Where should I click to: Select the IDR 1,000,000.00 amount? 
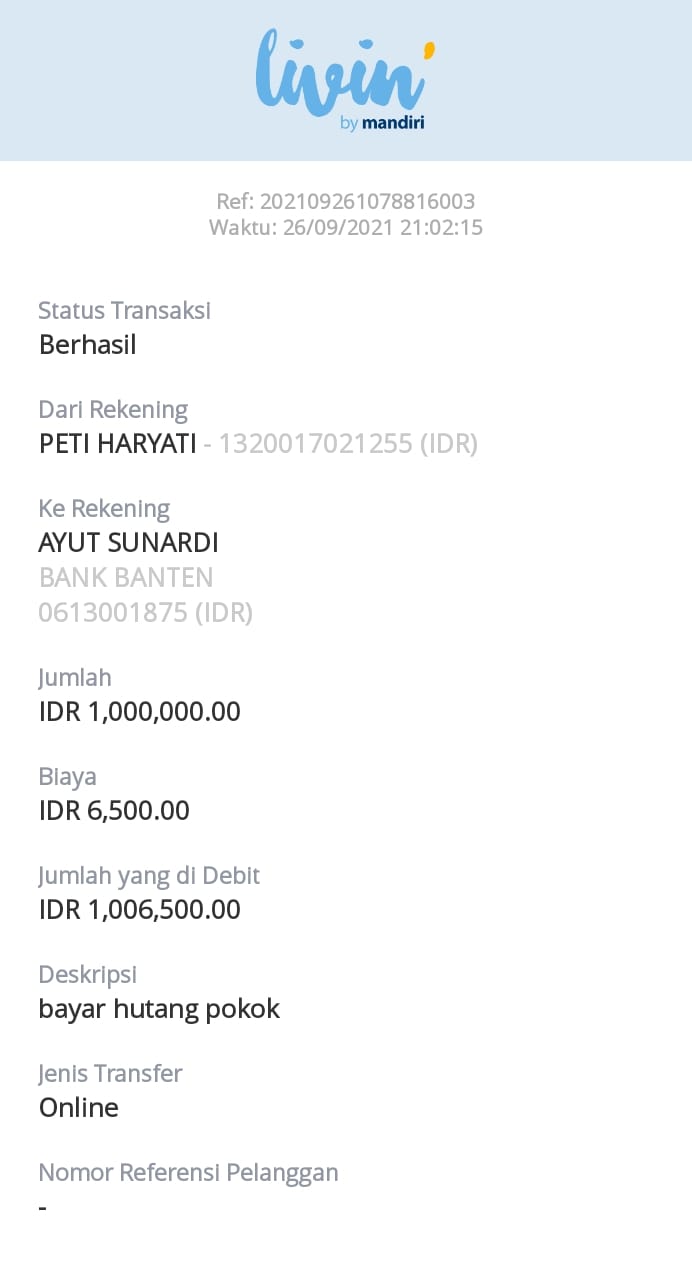(140, 712)
